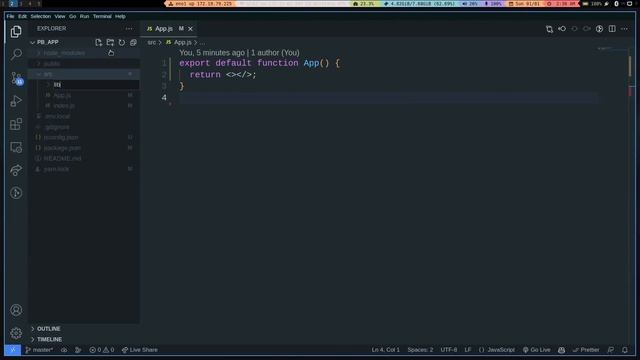Open the View menu
Image resolution: width=640 pixels, height=360 pixels.
click(60, 16)
